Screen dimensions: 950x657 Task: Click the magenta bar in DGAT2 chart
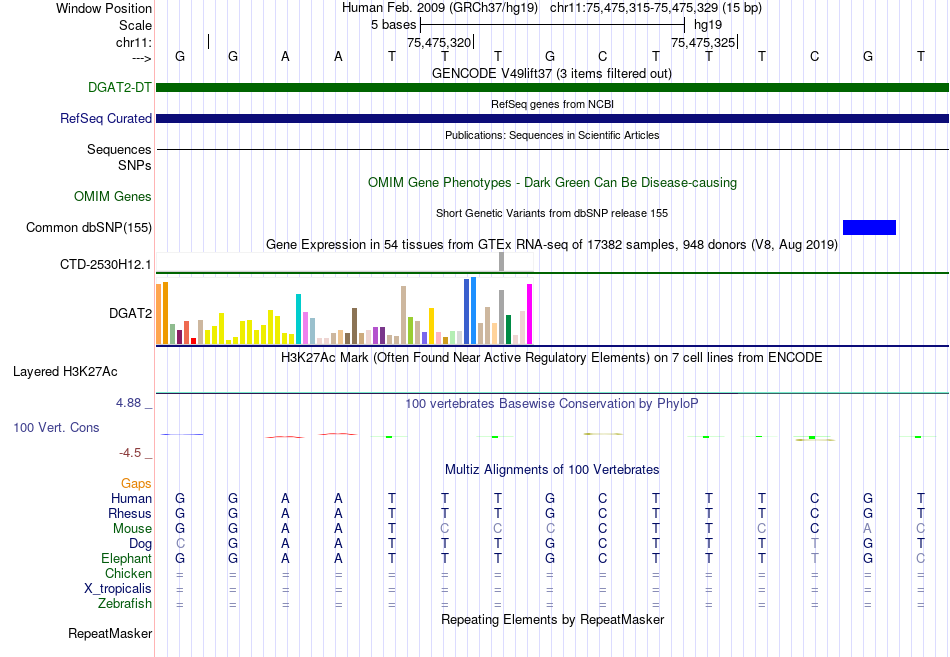coord(530,314)
